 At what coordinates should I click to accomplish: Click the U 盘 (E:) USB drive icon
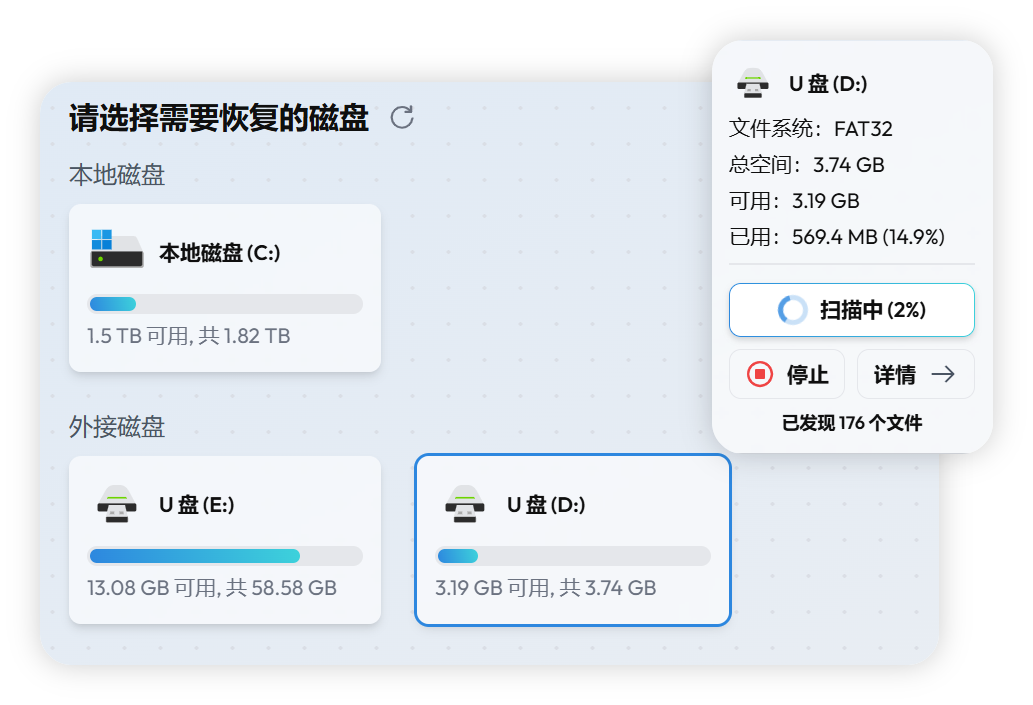pos(117,505)
